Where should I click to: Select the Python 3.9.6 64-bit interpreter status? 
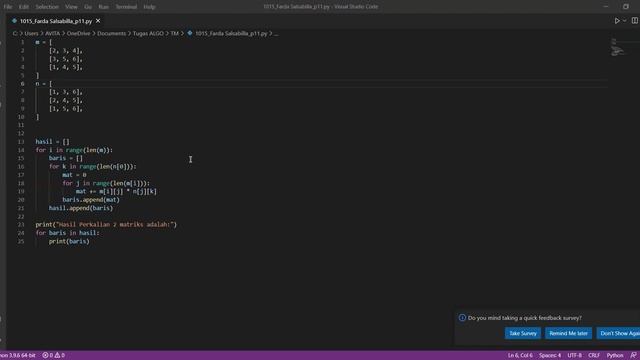(18, 355)
